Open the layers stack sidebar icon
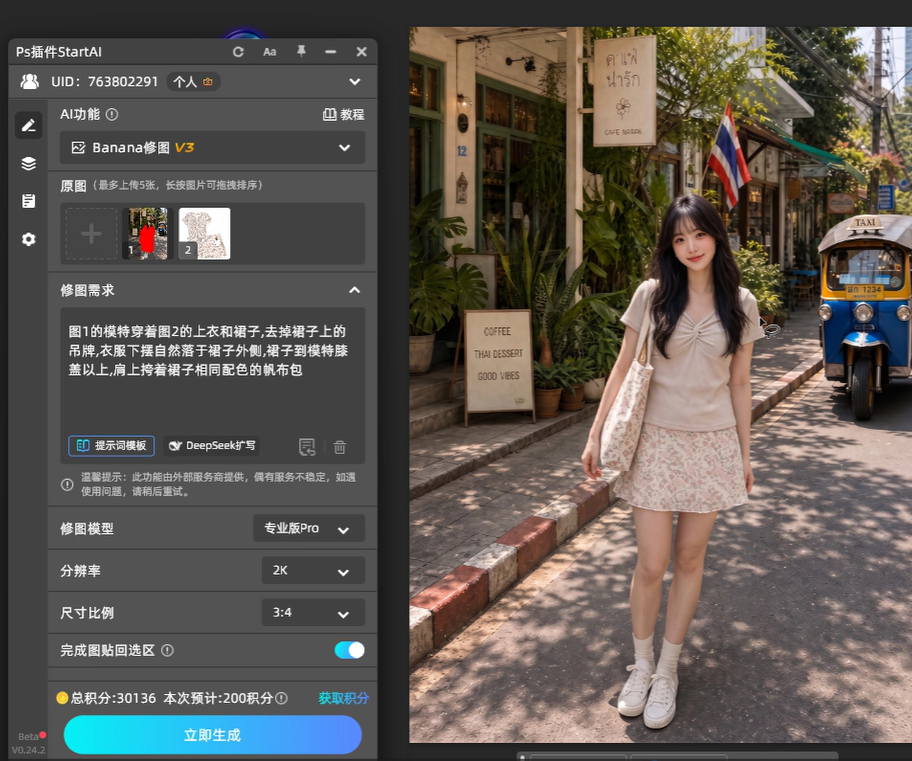Screen dimensions: 912x761 point(28,163)
